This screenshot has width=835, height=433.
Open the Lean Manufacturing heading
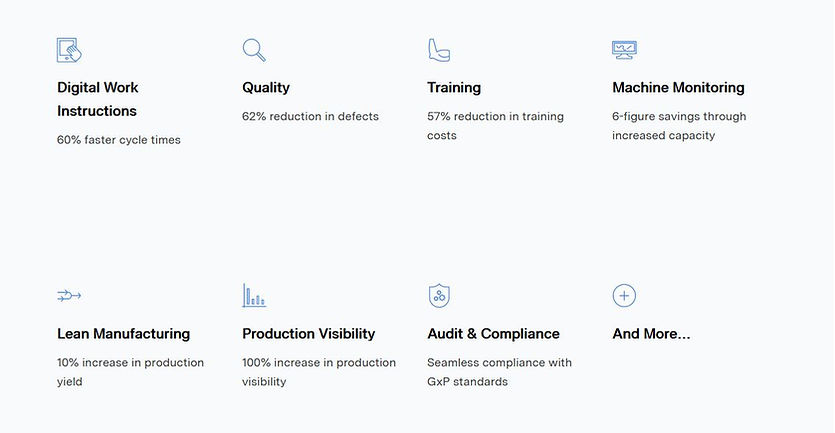pos(123,333)
